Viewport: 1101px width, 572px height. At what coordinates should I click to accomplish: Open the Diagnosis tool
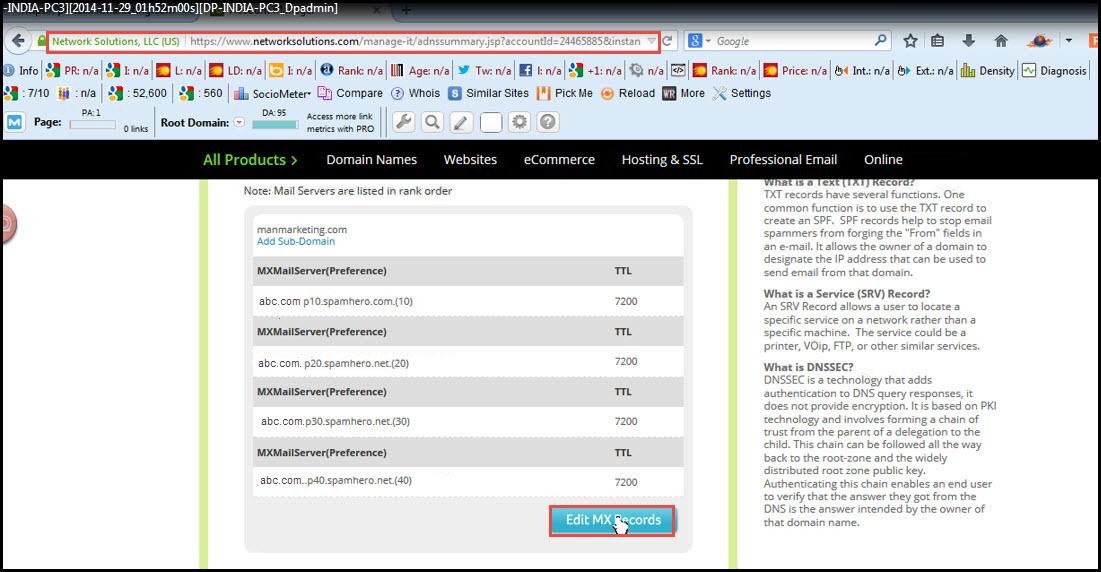click(1054, 70)
